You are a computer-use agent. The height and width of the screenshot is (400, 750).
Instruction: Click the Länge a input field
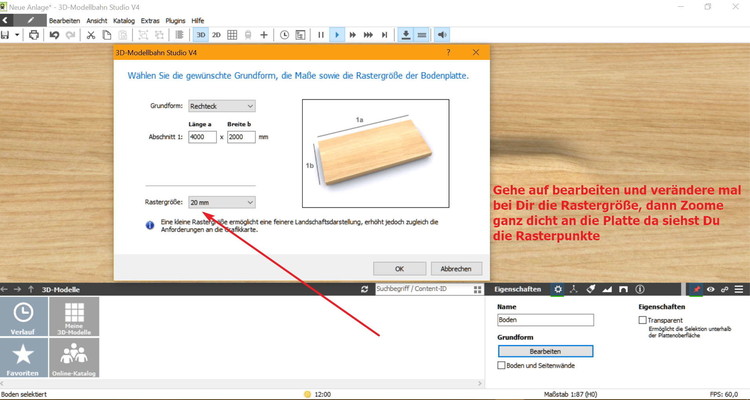202,137
